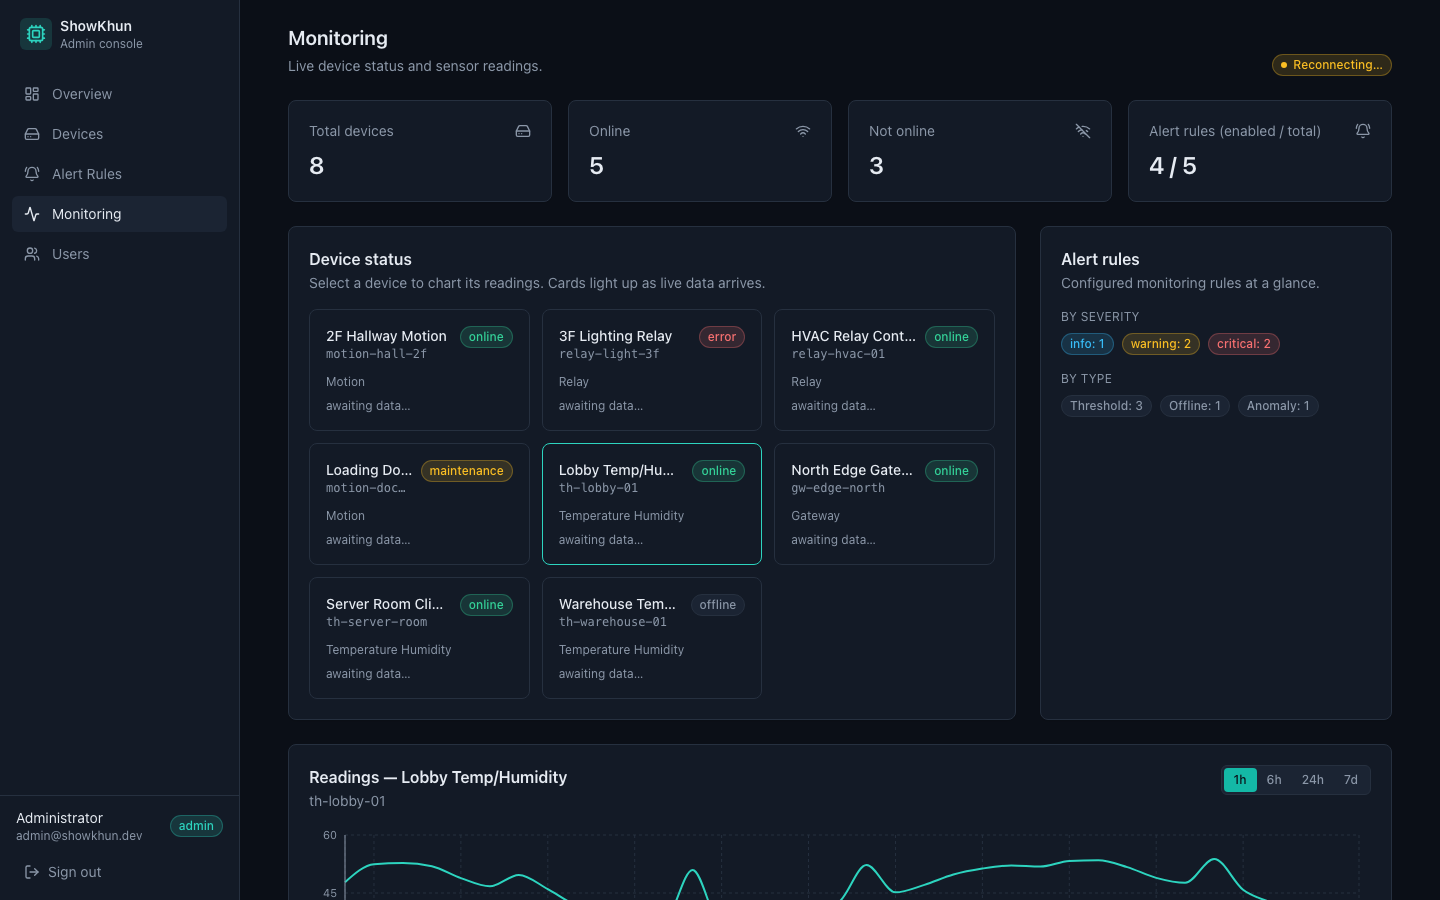Click the relay-hvac-01 device ID

click(x=838, y=354)
